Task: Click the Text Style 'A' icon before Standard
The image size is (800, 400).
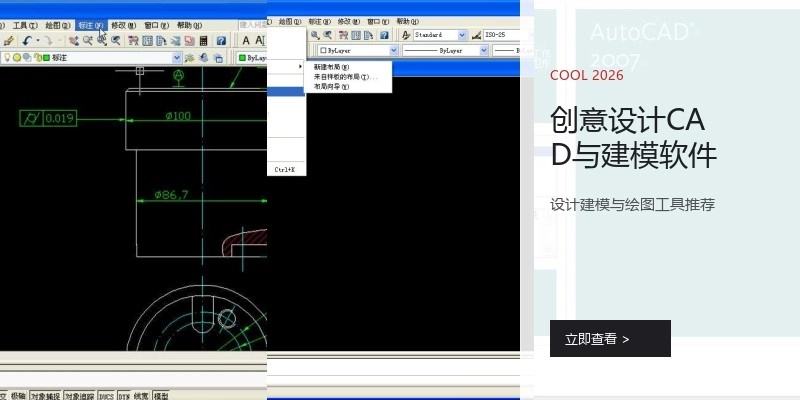Action: click(x=406, y=35)
